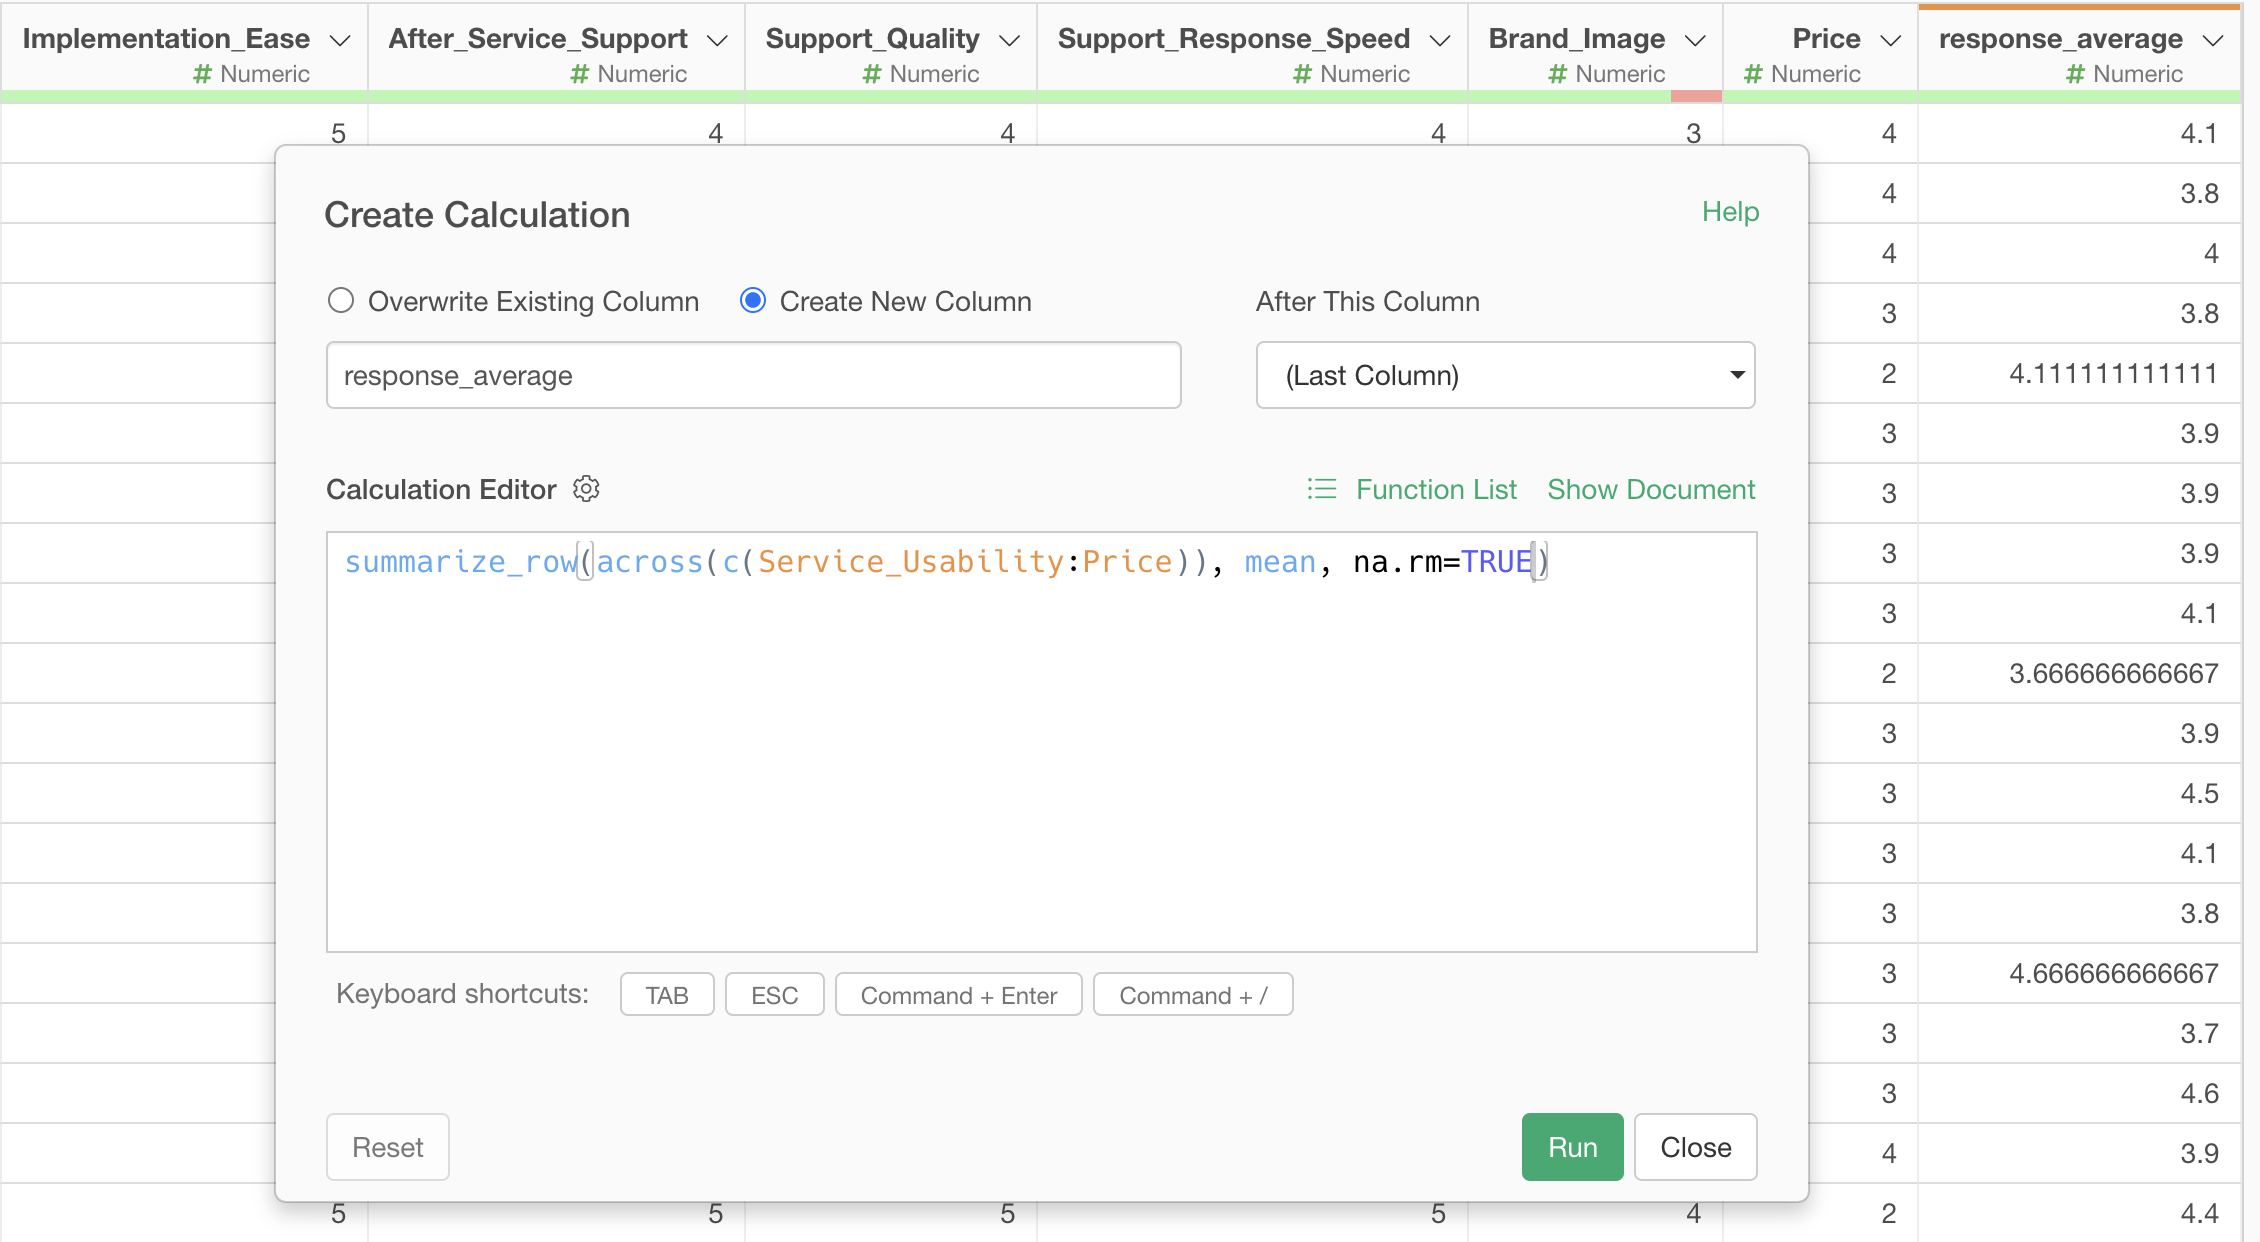The image size is (2260, 1242).
Task: Open After_Service_Support column menu chevron
Action: tap(717, 40)
